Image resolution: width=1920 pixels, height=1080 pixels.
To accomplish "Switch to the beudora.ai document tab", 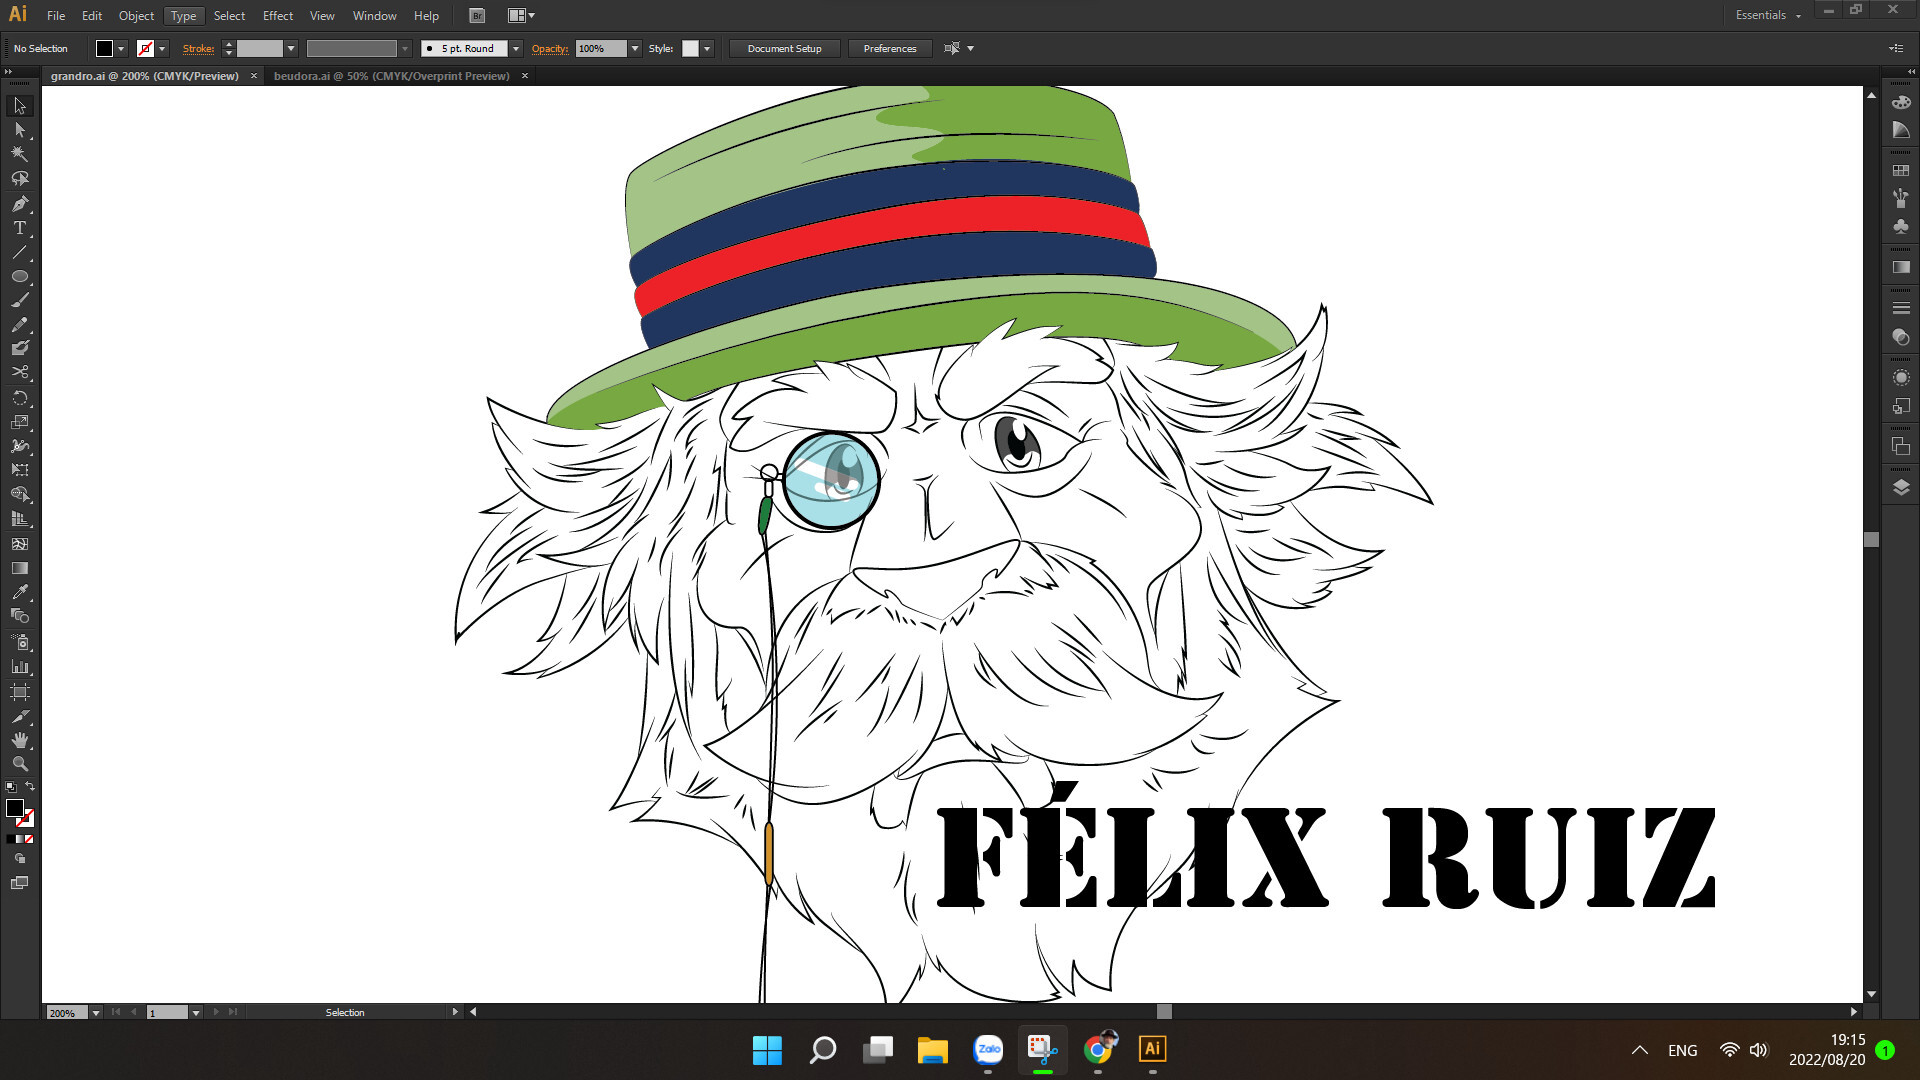I will 390,75.
